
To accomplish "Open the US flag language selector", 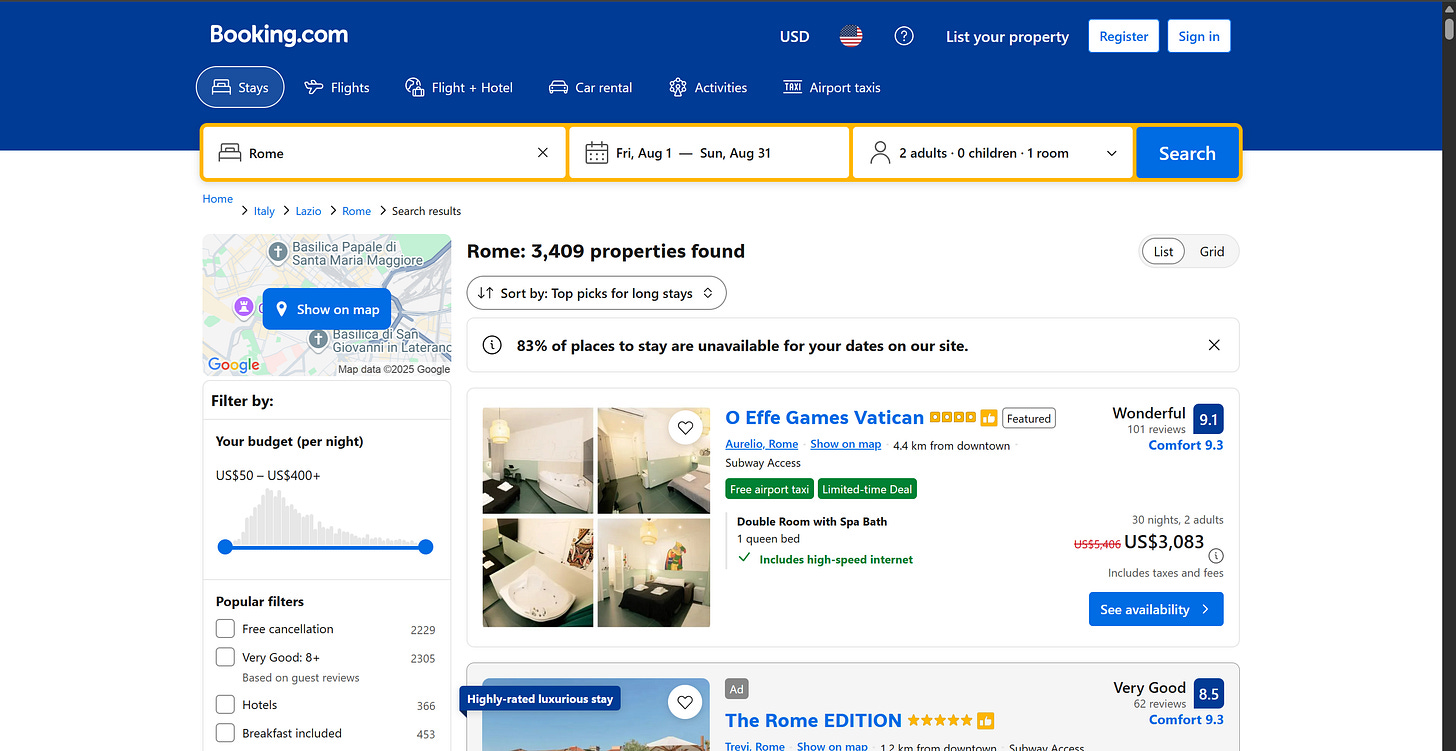I will pos(851,37).
